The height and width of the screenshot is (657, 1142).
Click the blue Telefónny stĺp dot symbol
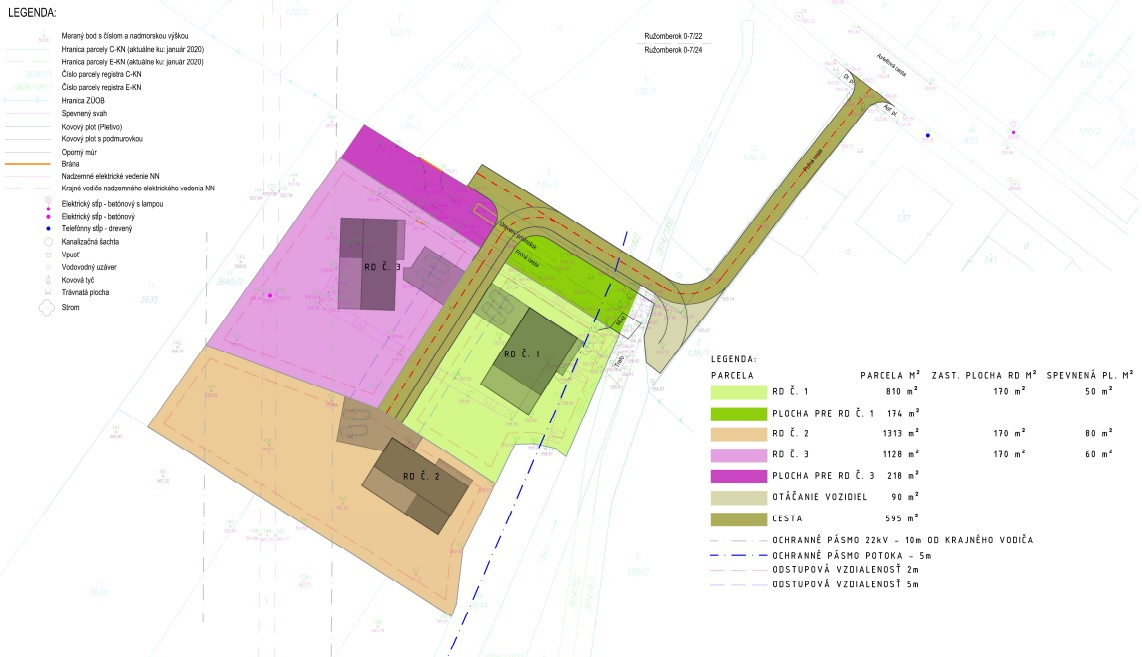[x=46, y=229]
